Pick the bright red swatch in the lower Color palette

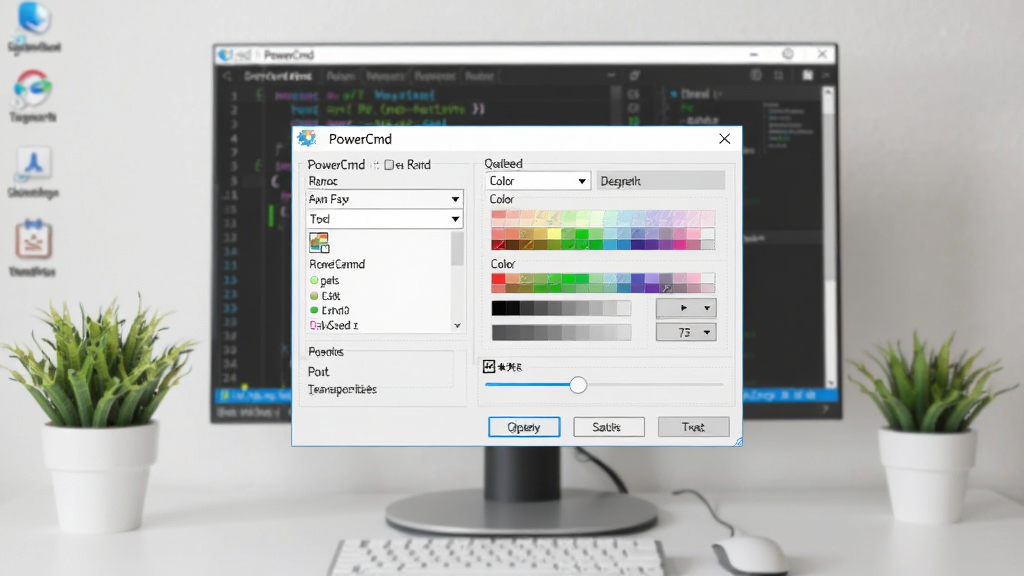coord(498,279)
